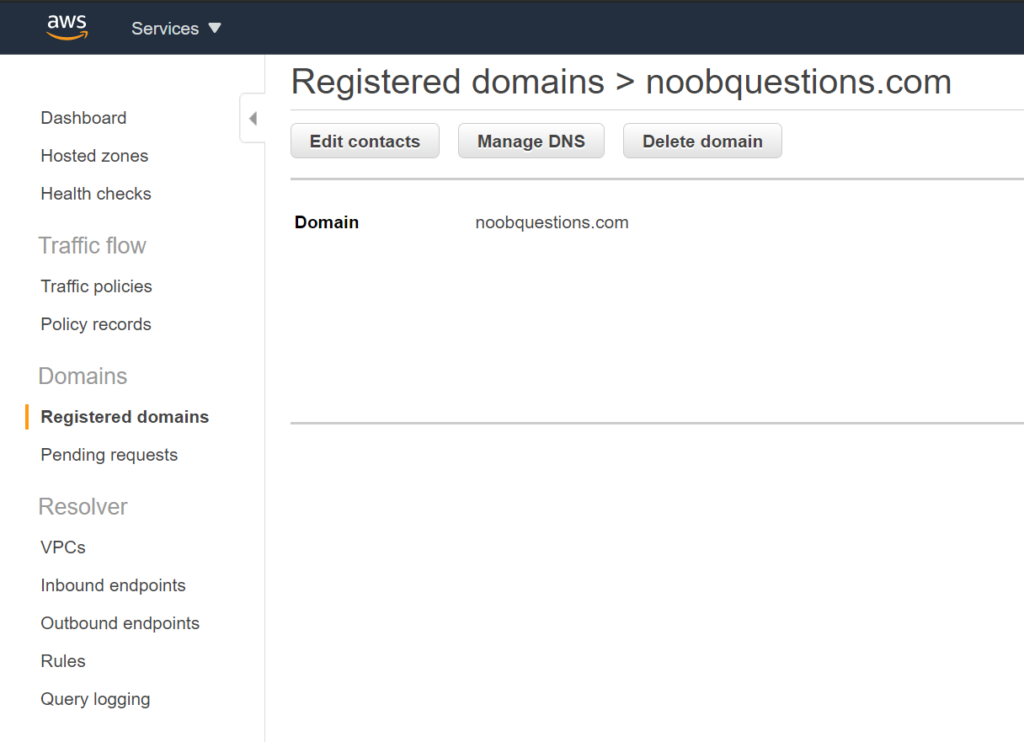Click the noobquestions.com domain value
Image resolution: width=1024 pixels, height=742 pixels.
click(552, 223)
